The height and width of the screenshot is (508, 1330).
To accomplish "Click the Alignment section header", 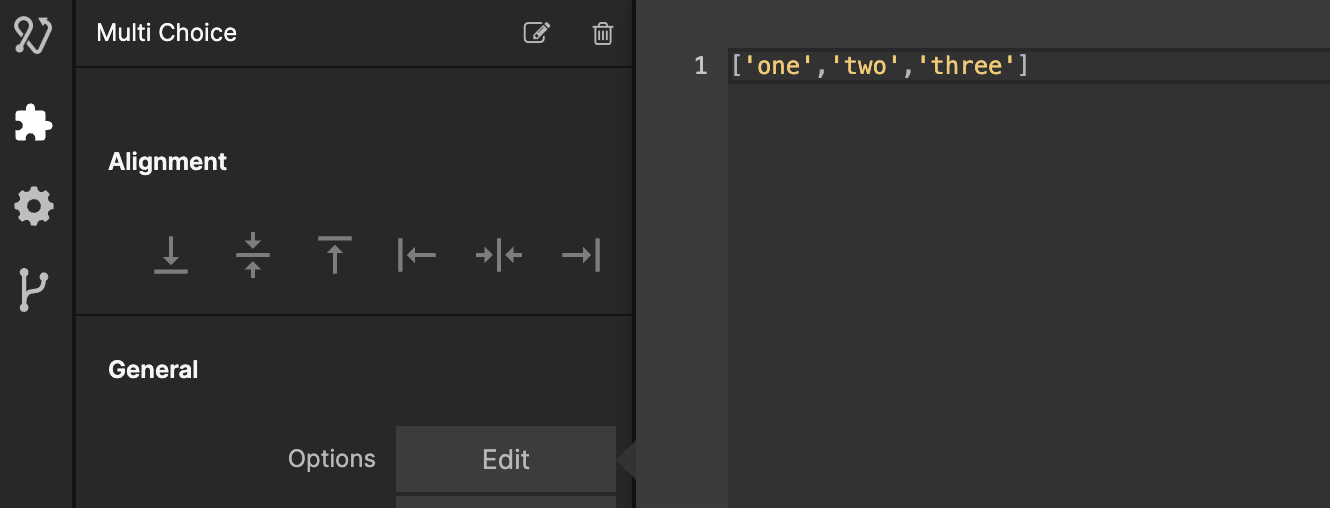I will tap(168, 162).
